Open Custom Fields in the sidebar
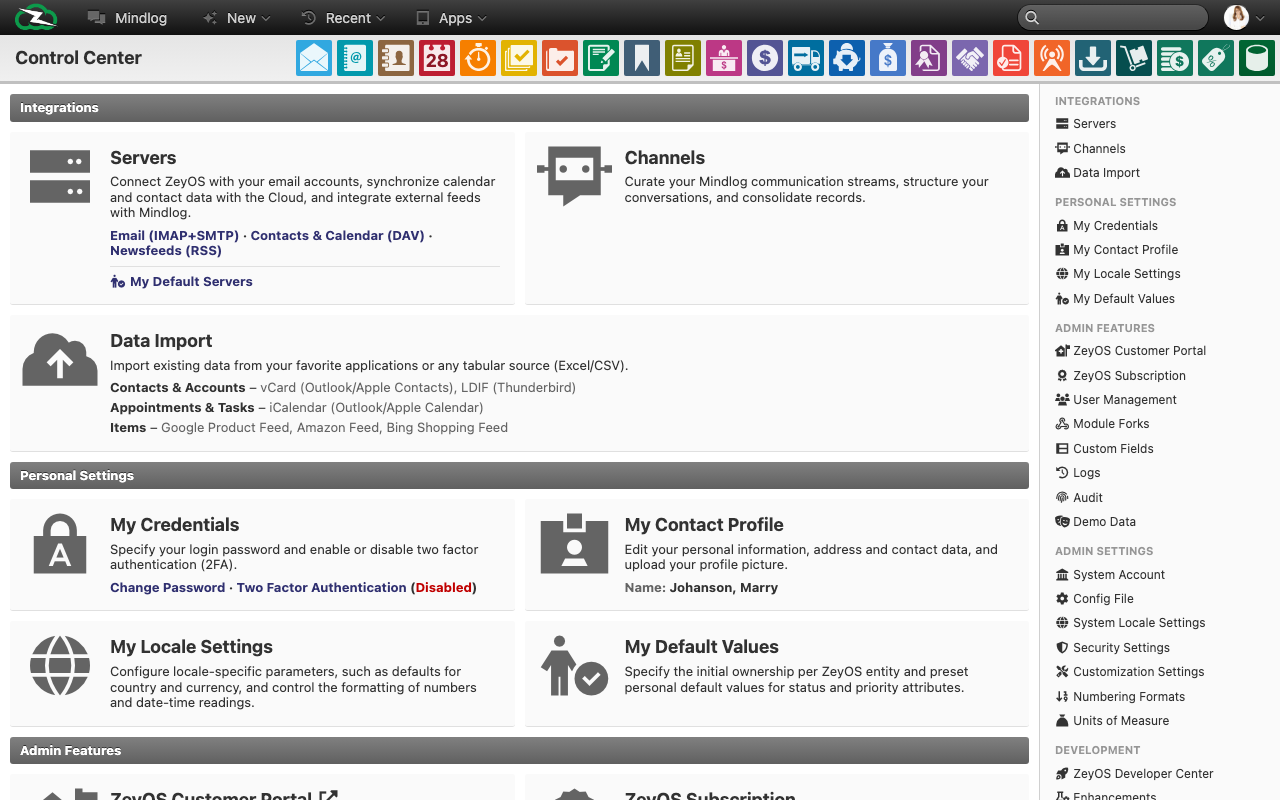Image resolution: width=1280 pixels, height=800 pixels. point(1105,449)
